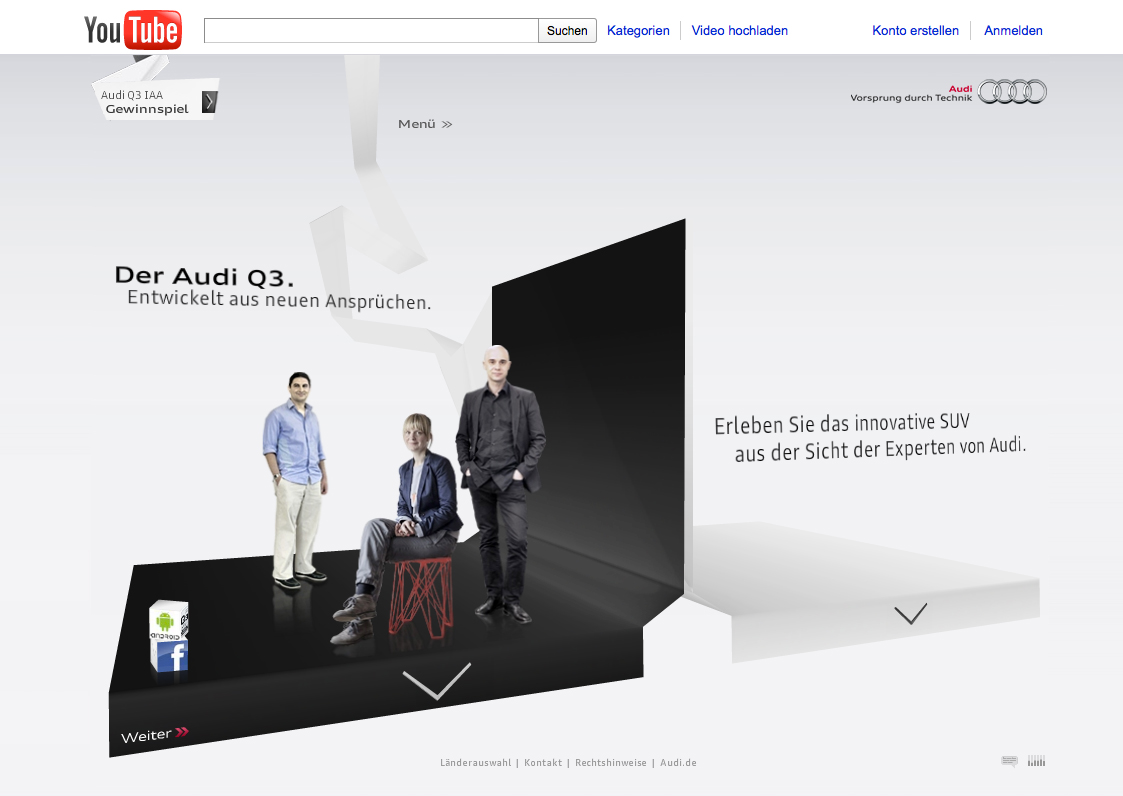The width and height of the screenshot is (1123, 796).
Task: Click 'aus der Sicht der Experten von Audi.' text
Action: click(880, 449)
